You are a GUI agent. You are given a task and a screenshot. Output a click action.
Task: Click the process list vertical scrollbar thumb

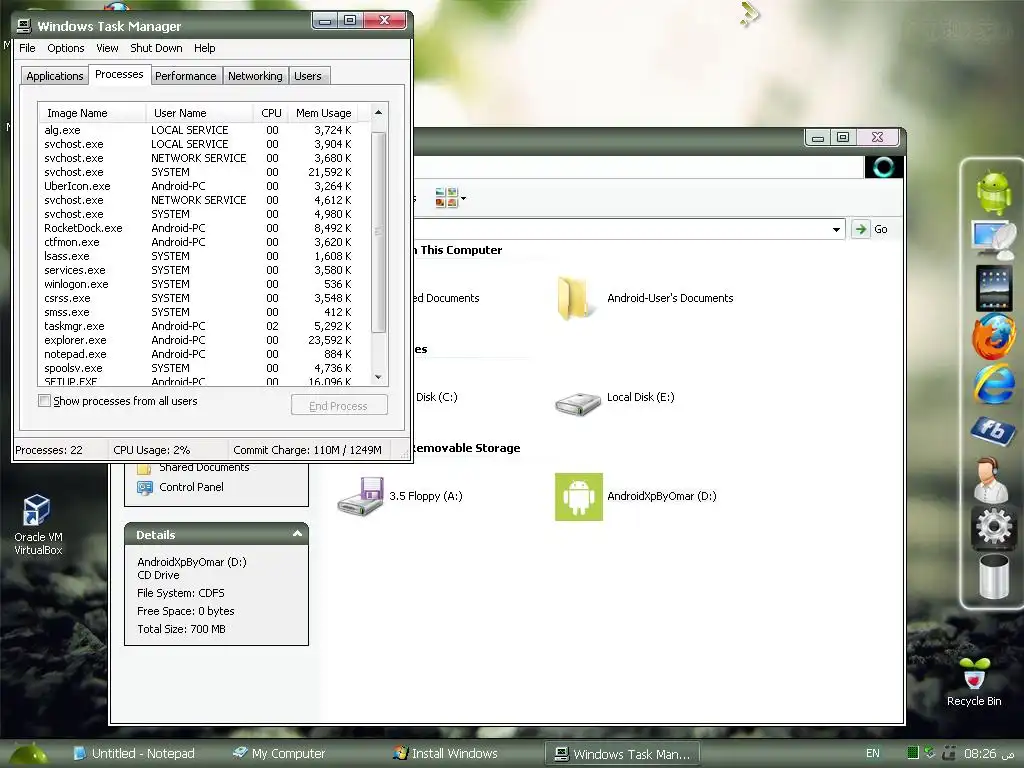(378, 232)
